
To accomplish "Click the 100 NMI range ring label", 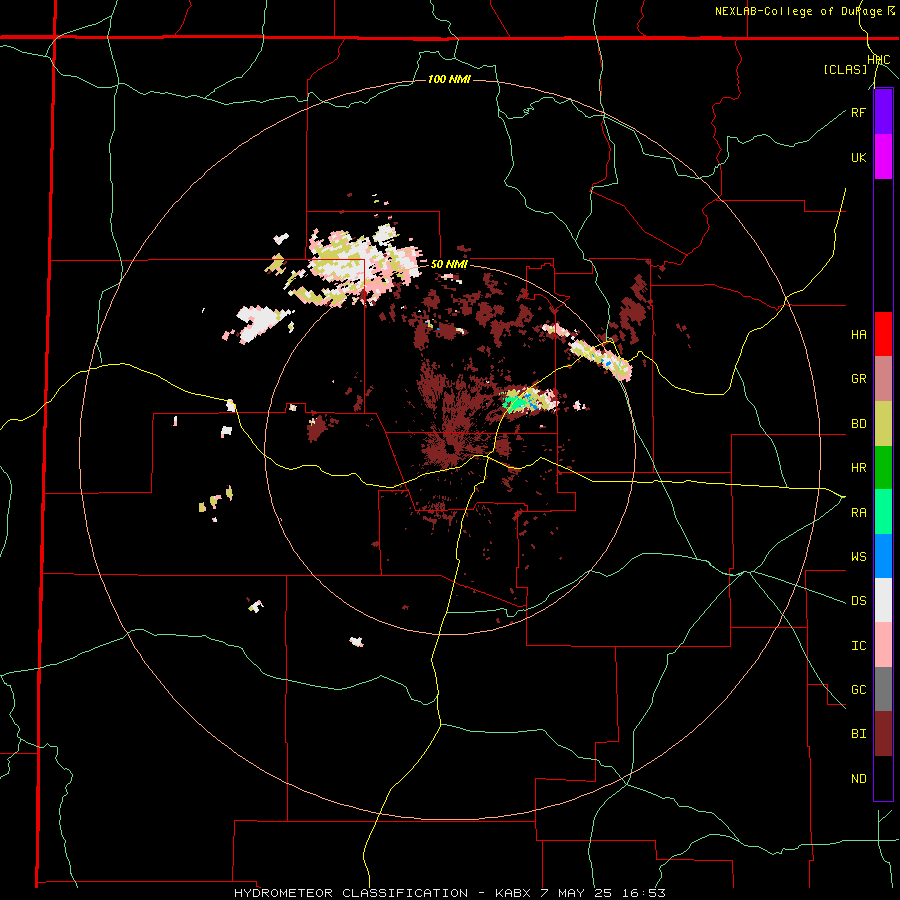I will [449, 79].
